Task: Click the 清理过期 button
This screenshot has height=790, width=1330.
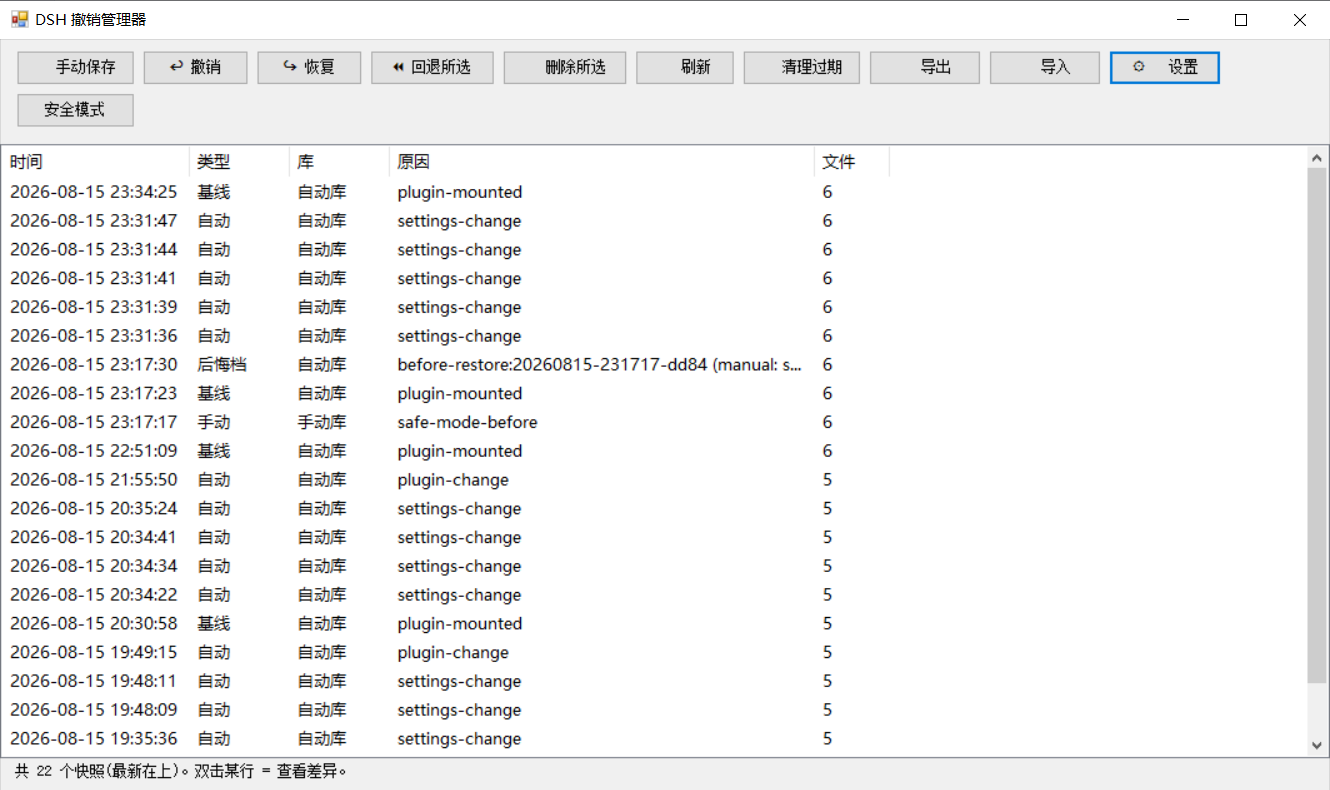Action: [802, 67]
